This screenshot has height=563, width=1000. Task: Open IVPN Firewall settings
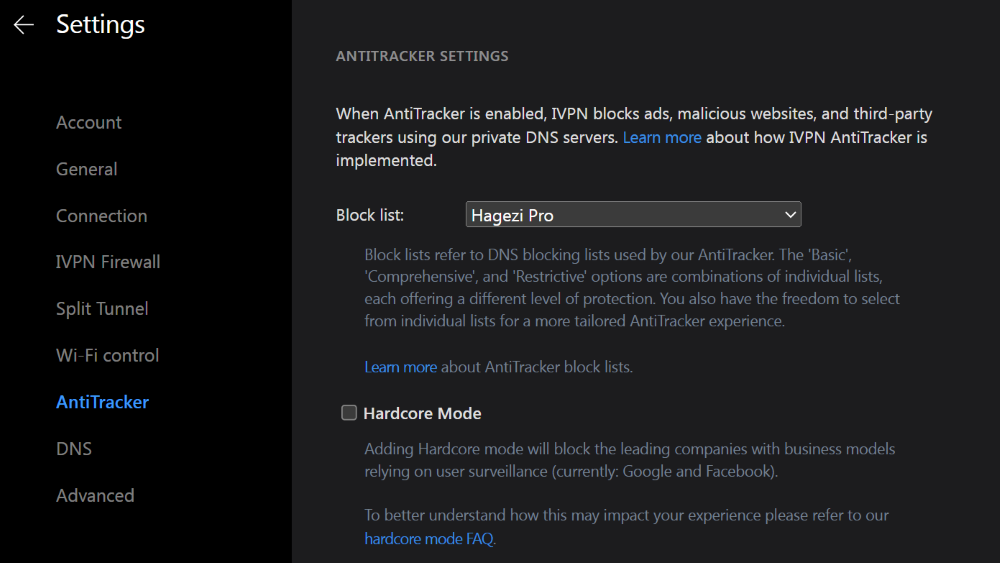pos(108,262)
